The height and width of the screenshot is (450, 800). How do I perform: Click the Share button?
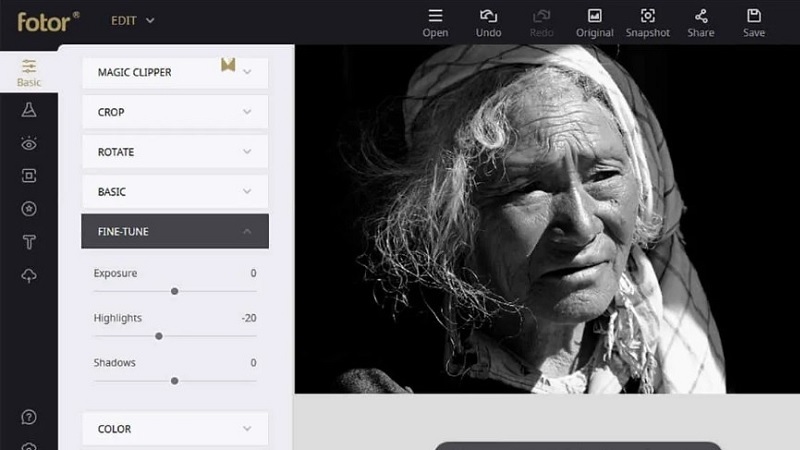[x=701, y=22]
